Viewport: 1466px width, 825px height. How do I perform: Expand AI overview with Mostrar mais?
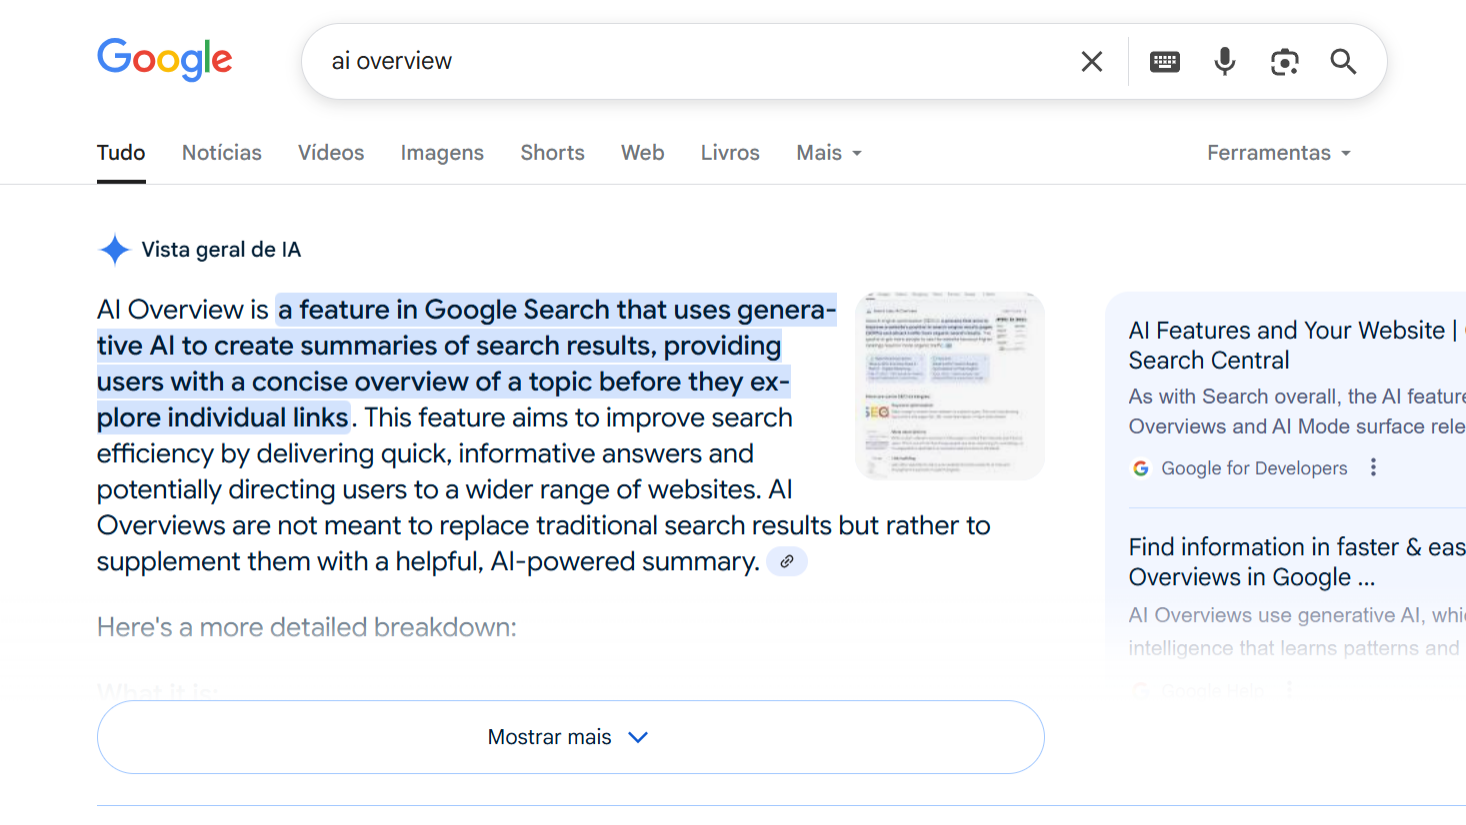[570, 737]
